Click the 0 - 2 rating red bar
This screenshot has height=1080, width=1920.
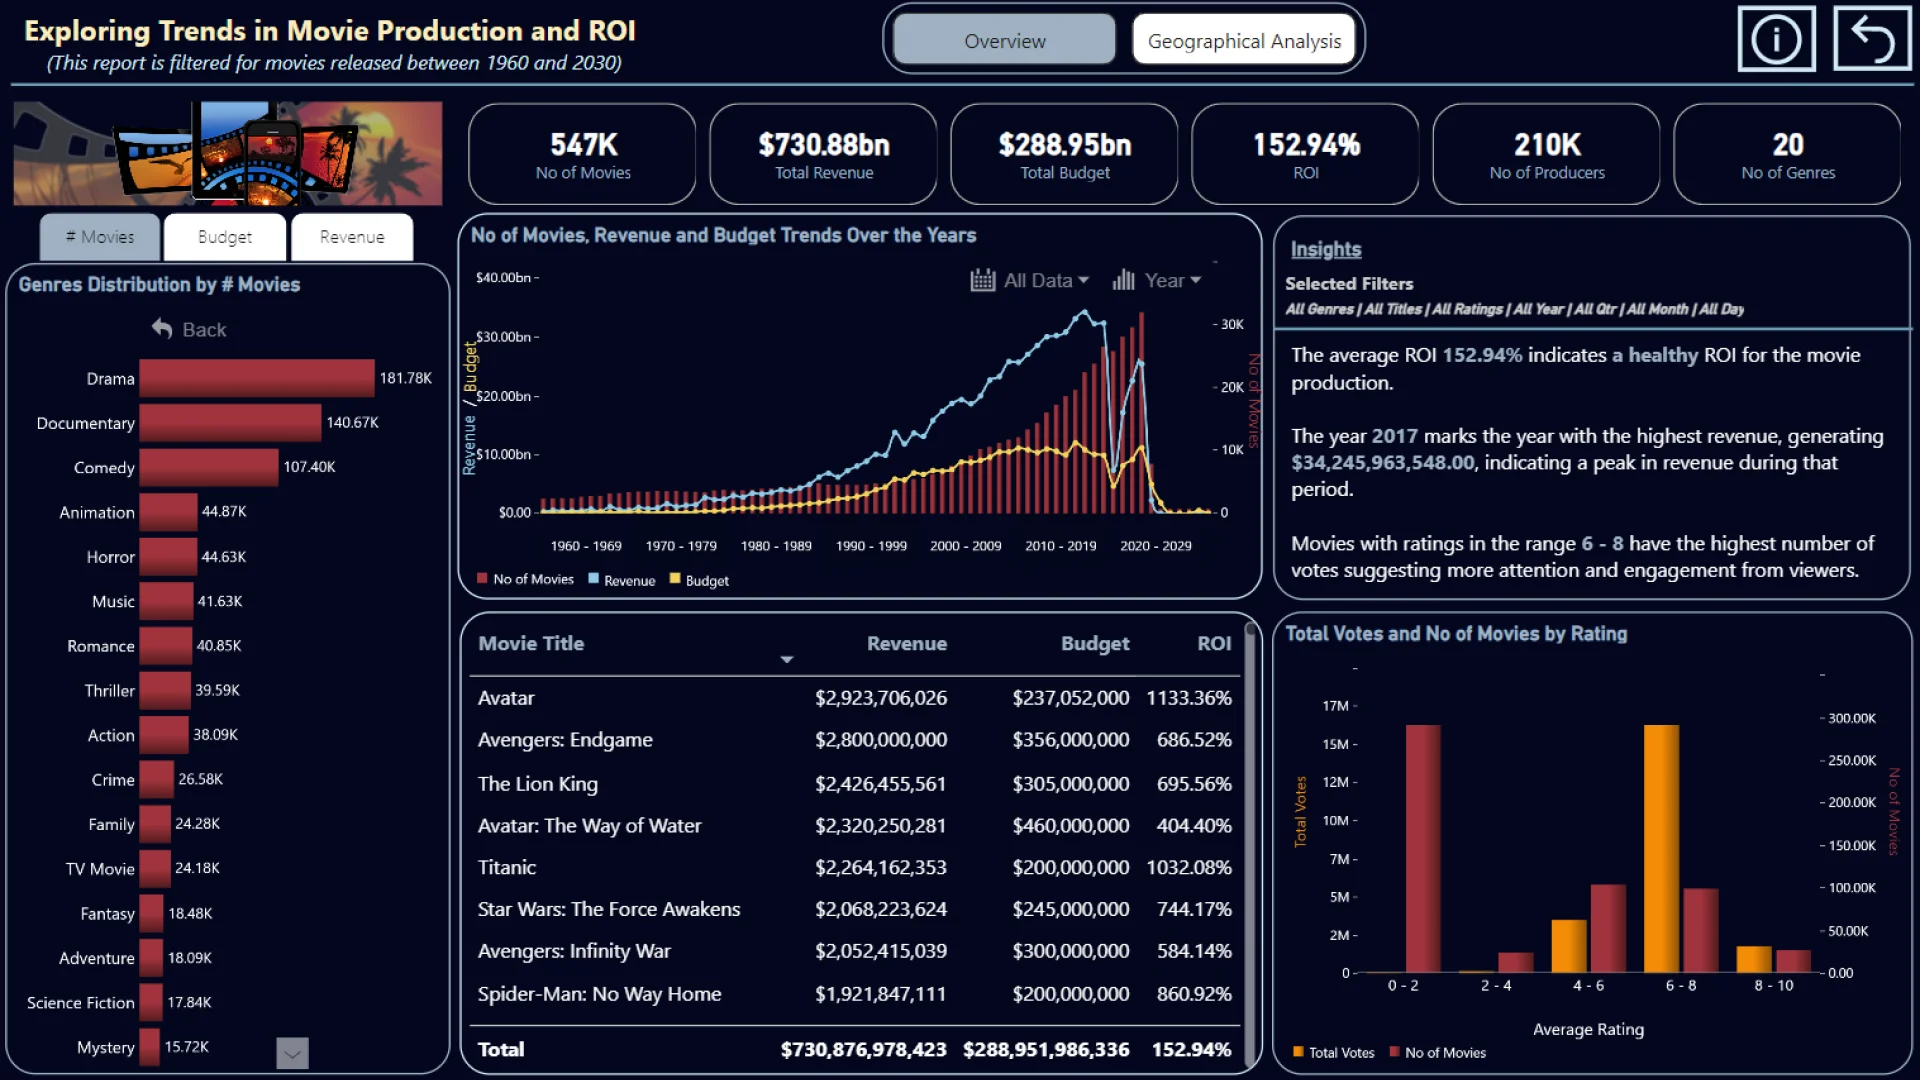(x=1423, y=848)
